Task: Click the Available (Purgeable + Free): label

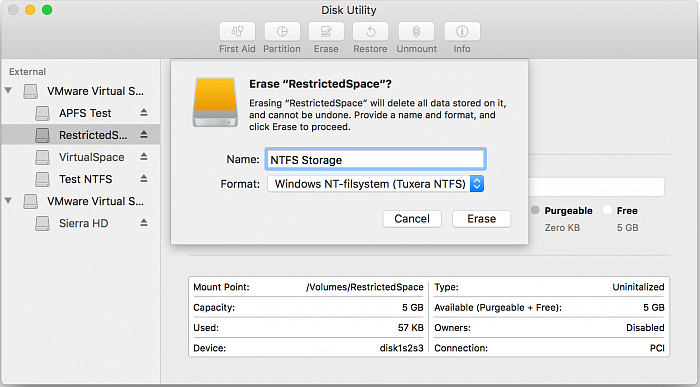Action: (498, 308)
